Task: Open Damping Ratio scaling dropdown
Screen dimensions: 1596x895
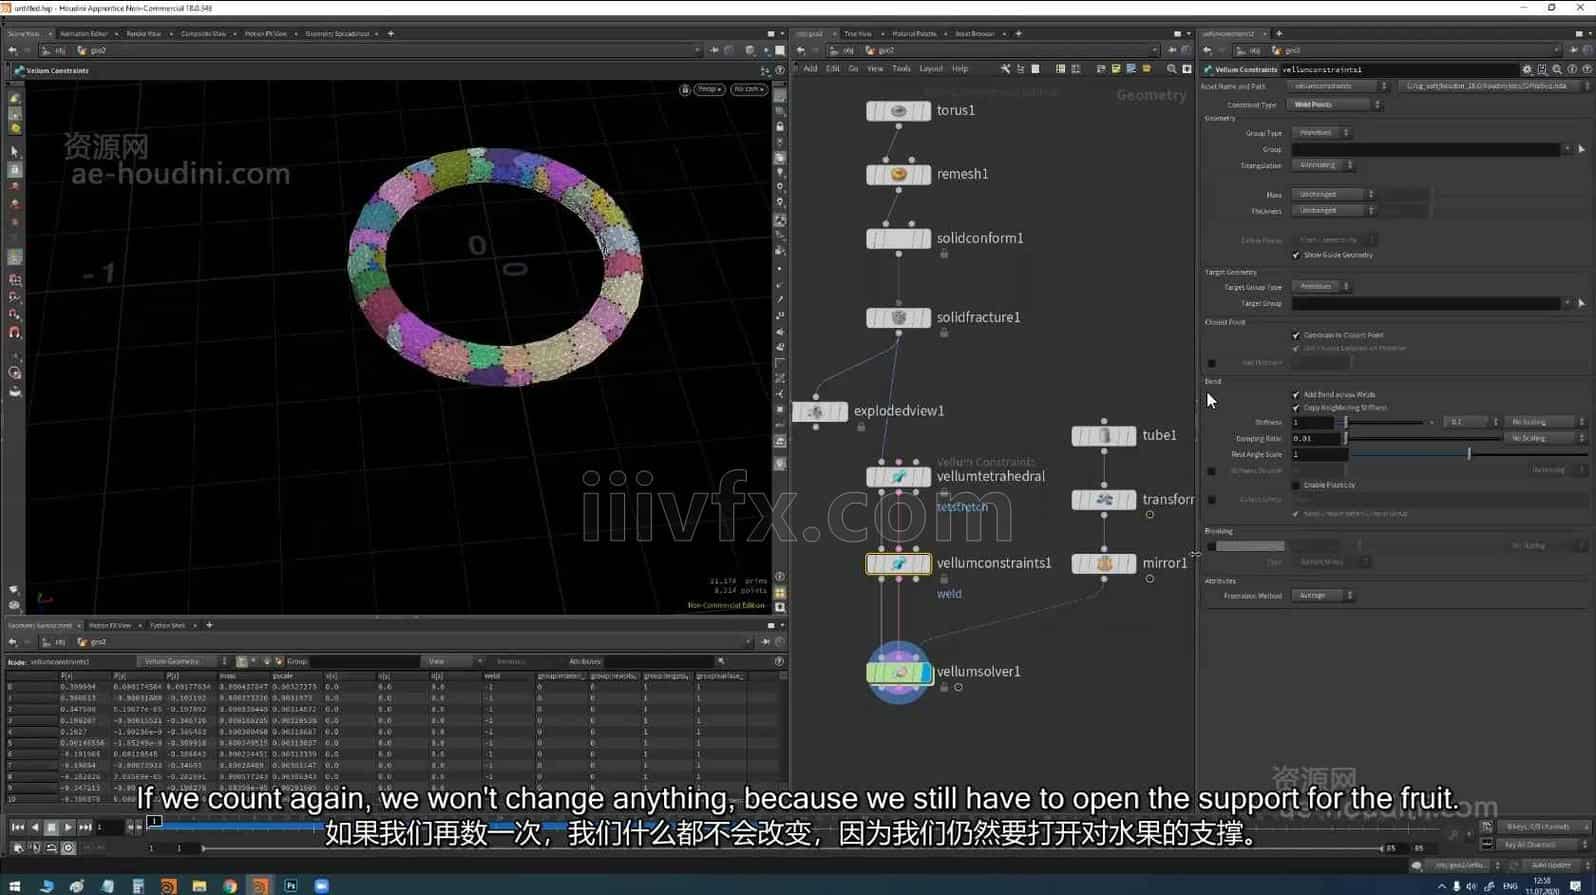Action: [x=1546, y=439]
